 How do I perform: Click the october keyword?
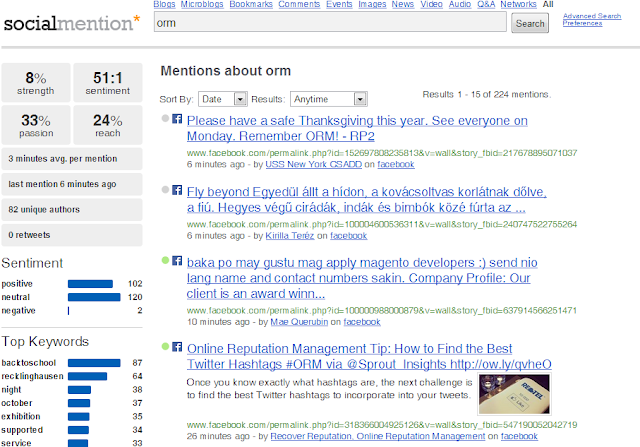[x=16, y=403]
